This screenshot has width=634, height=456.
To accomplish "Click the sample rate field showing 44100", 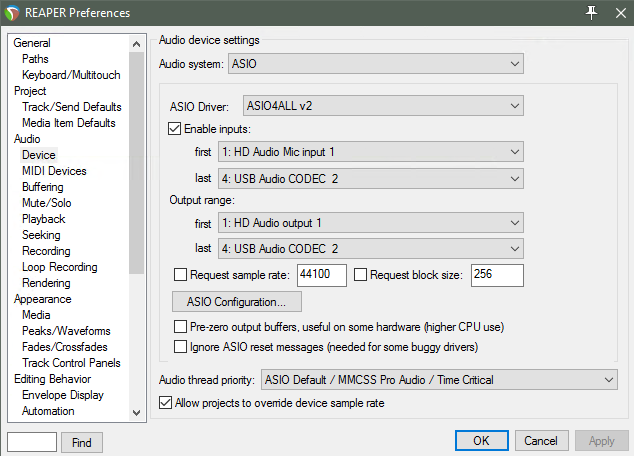I will [321, 275].
